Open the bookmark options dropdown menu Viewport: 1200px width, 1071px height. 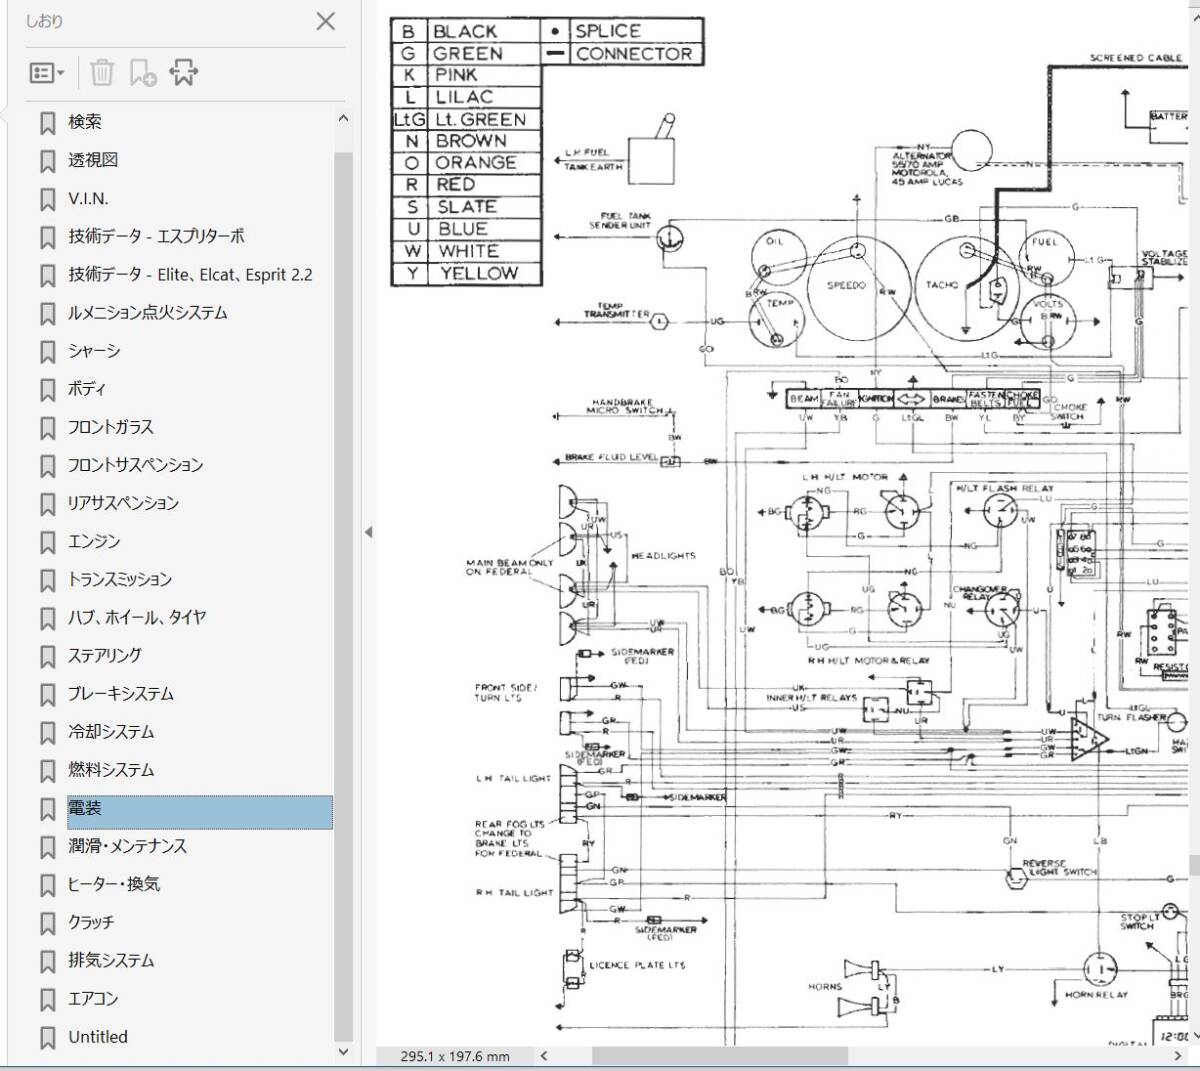(46, 73)
